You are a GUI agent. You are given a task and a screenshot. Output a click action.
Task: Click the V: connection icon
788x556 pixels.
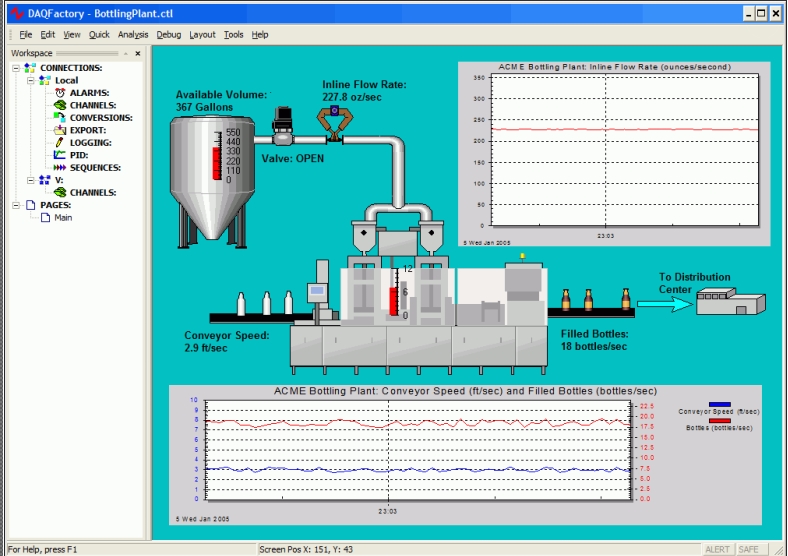[x=45, y=179]
